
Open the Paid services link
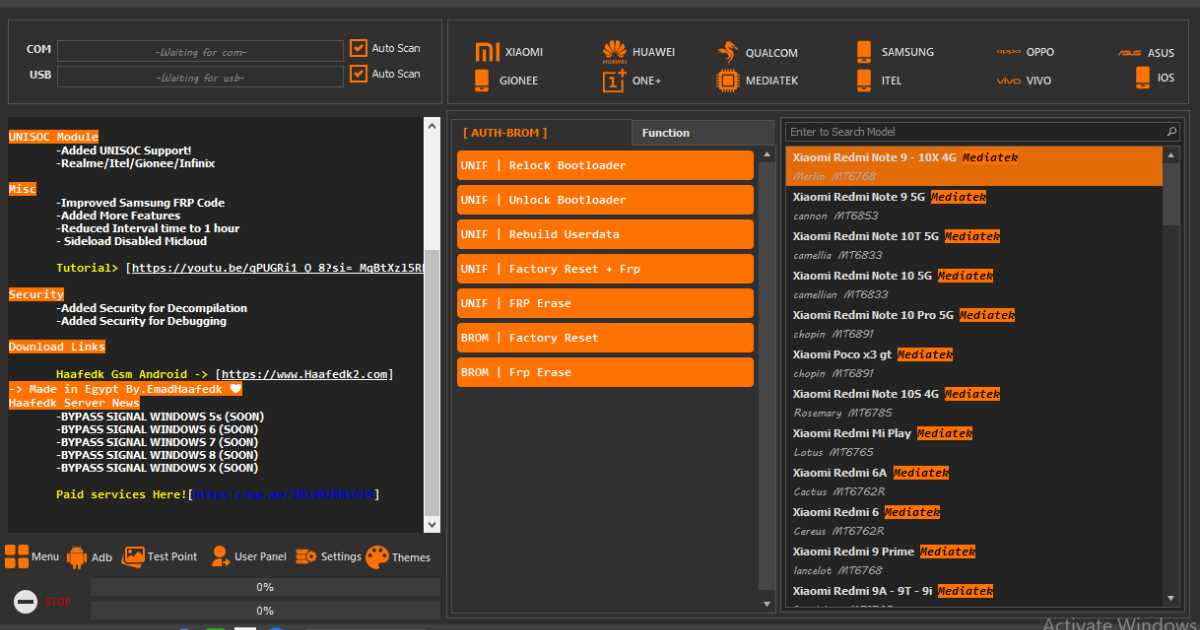click(283, 495)
